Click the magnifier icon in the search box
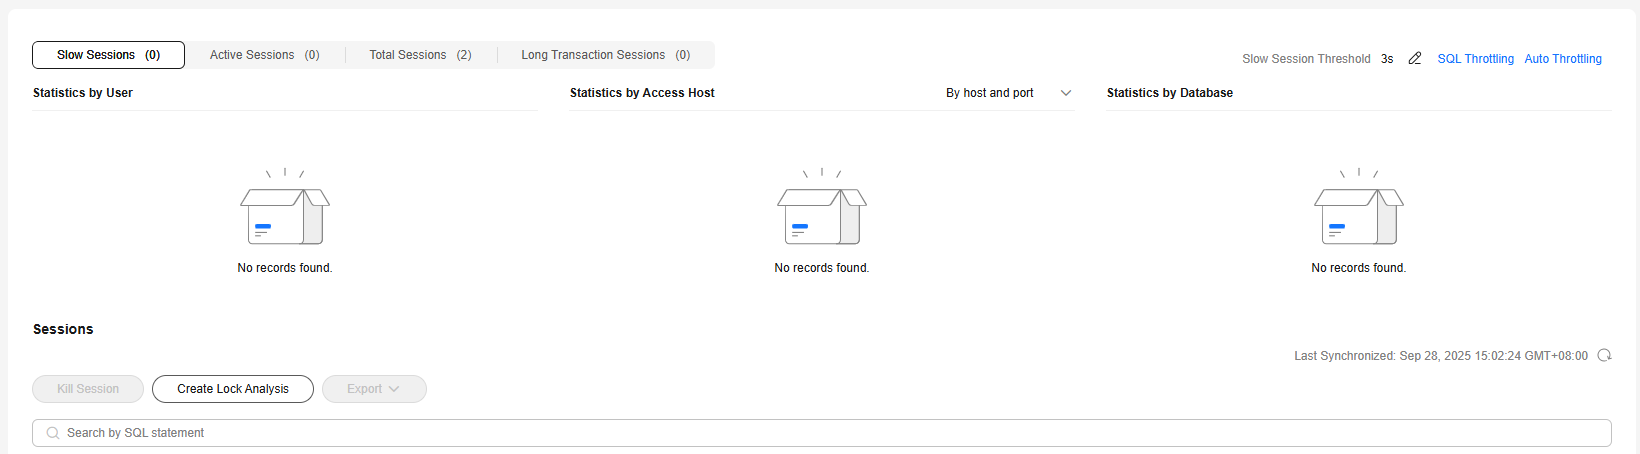The height and width of the screenshot is (454, 1640). 53,433
